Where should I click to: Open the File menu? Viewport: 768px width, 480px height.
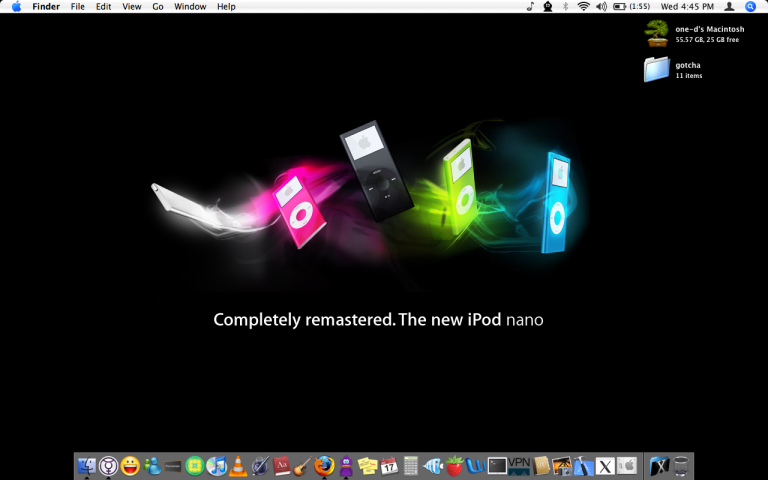click(x=77, y=6)
